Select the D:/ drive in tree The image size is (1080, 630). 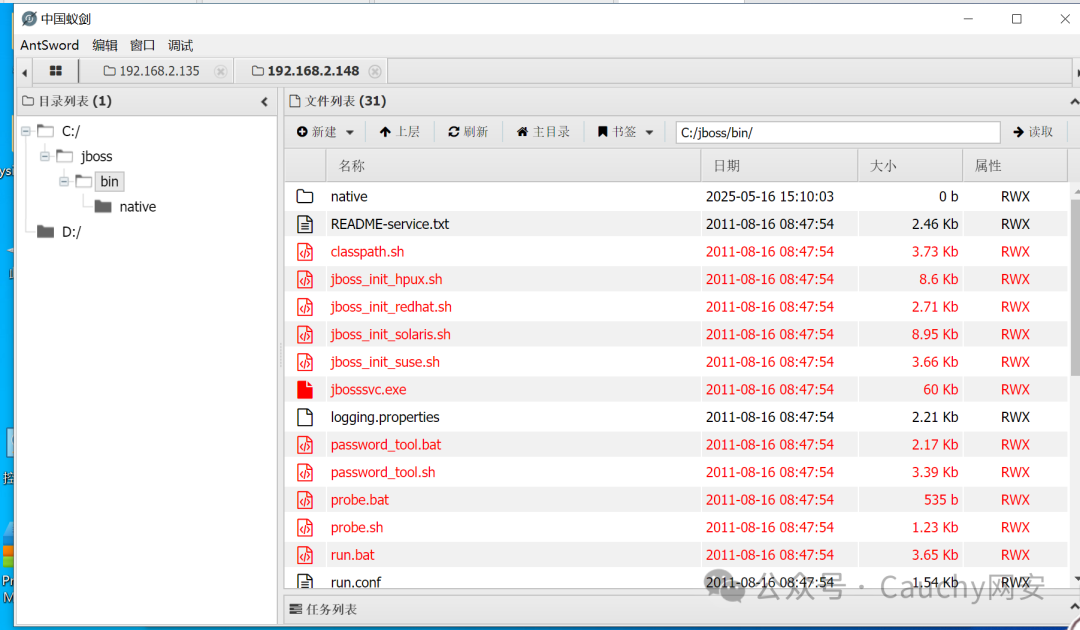point(71,232)
